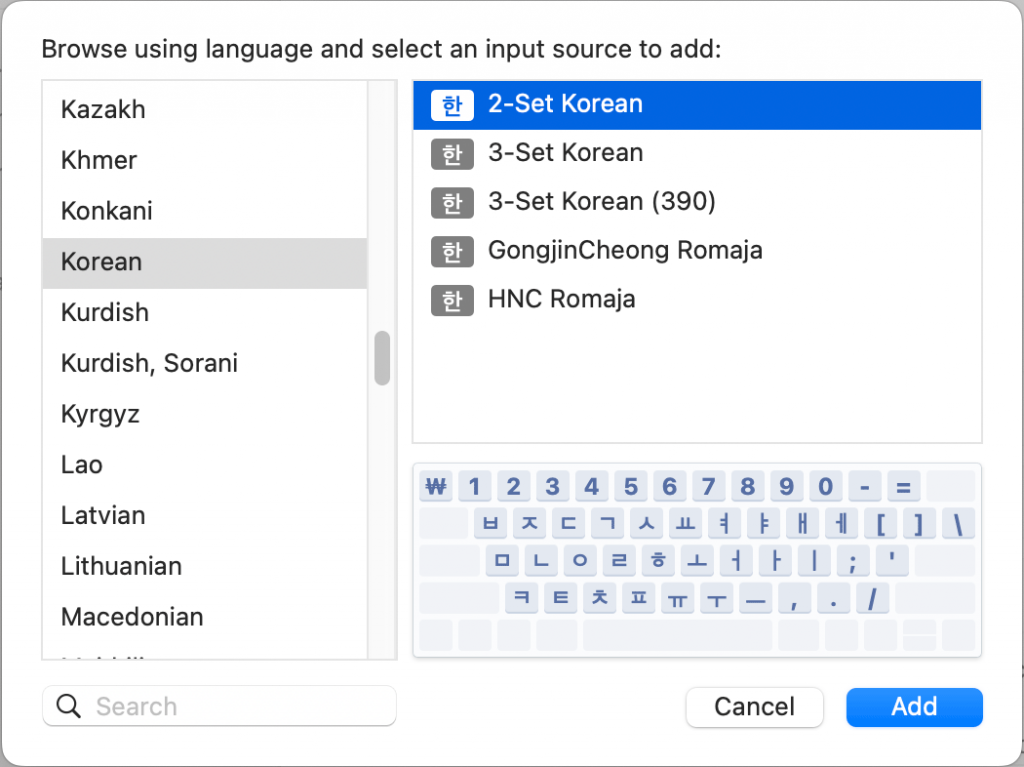The width and height of the screenshot is (1024, 767).
Task: Pick Kurdish from the language list
Action: 204,313
